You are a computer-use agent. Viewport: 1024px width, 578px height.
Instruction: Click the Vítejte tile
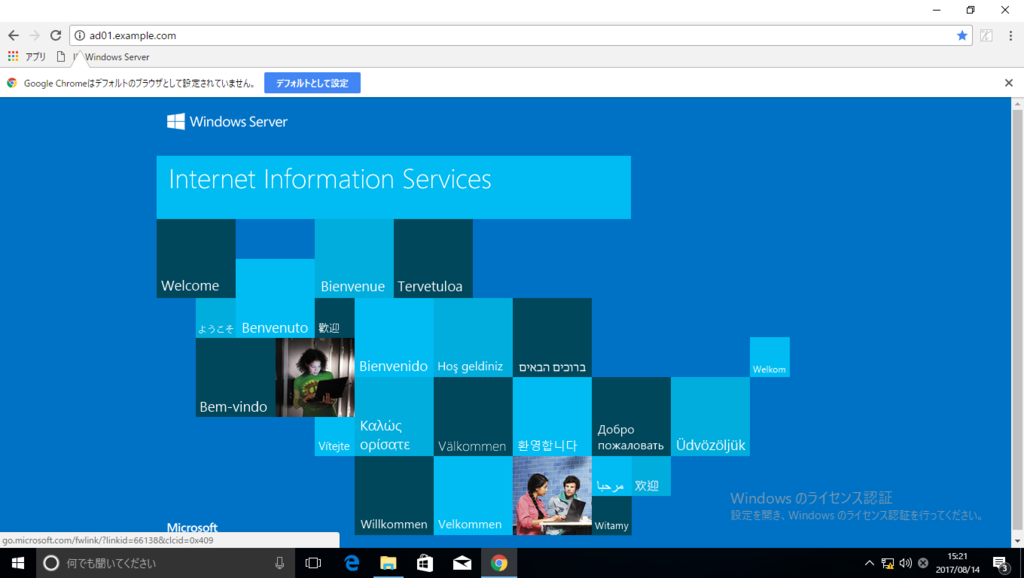coord(334,436)
